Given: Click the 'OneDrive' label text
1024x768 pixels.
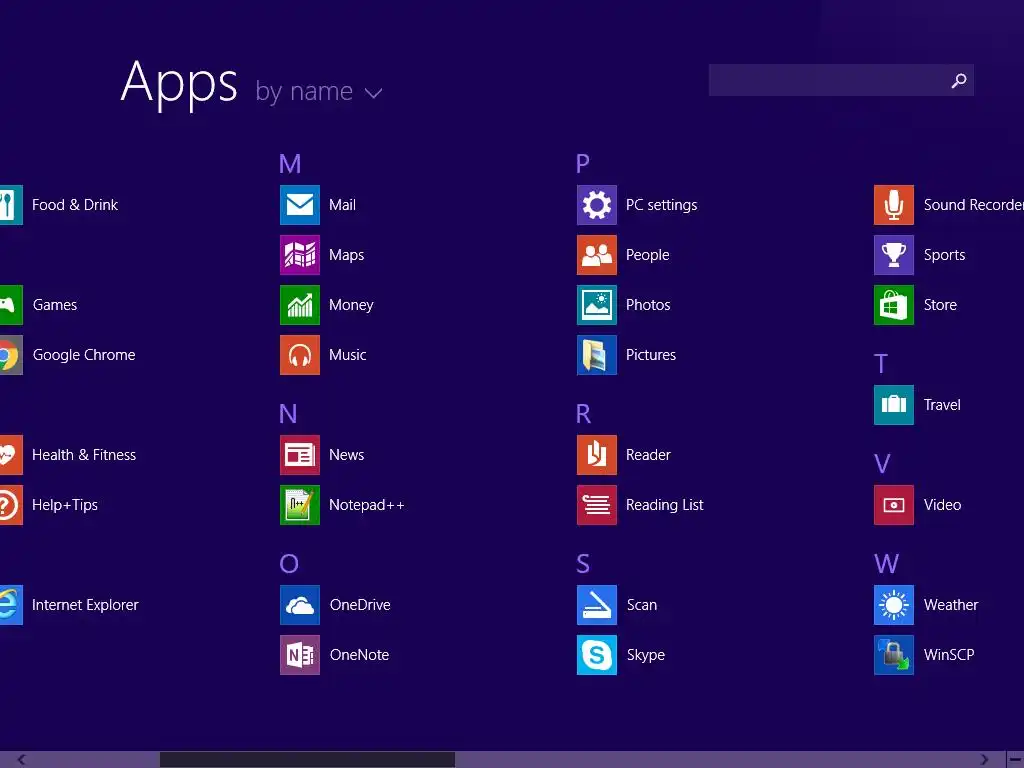Looking at the screenshot, I should click(x=360, y=605).
